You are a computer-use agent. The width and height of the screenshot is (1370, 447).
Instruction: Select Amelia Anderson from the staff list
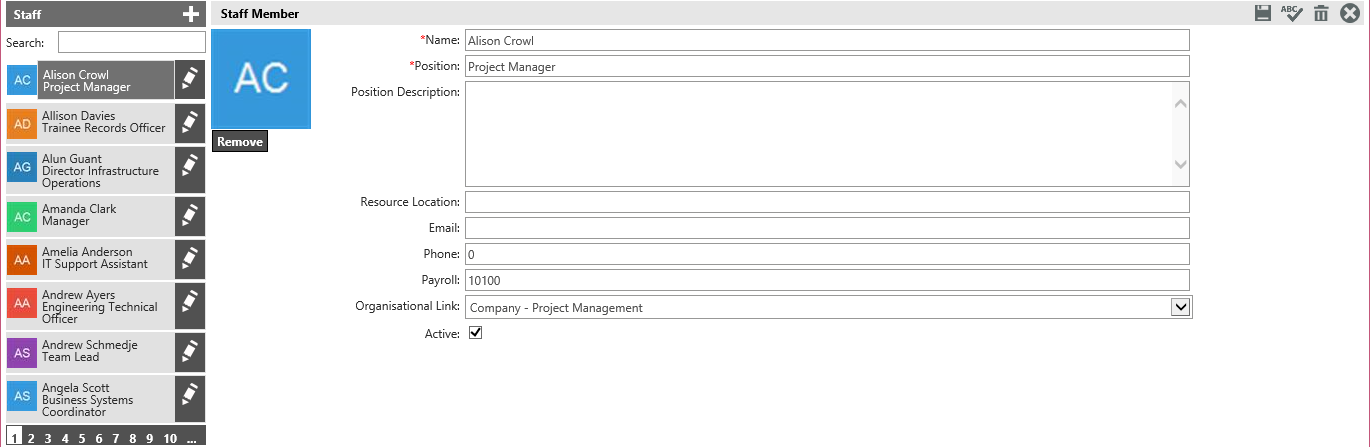click(x=95, y=258)
